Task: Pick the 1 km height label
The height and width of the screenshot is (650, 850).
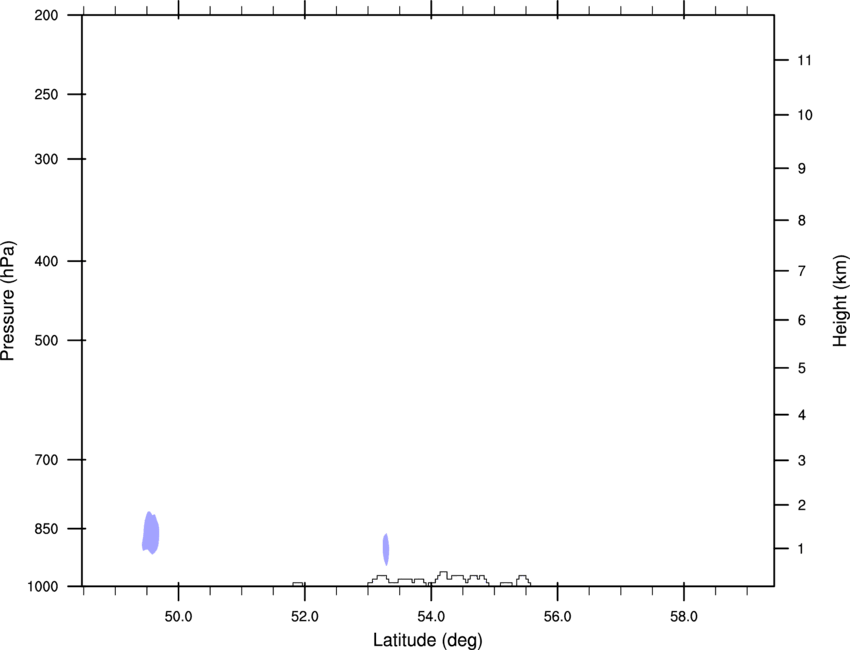Action: click(x=801, y=549)
